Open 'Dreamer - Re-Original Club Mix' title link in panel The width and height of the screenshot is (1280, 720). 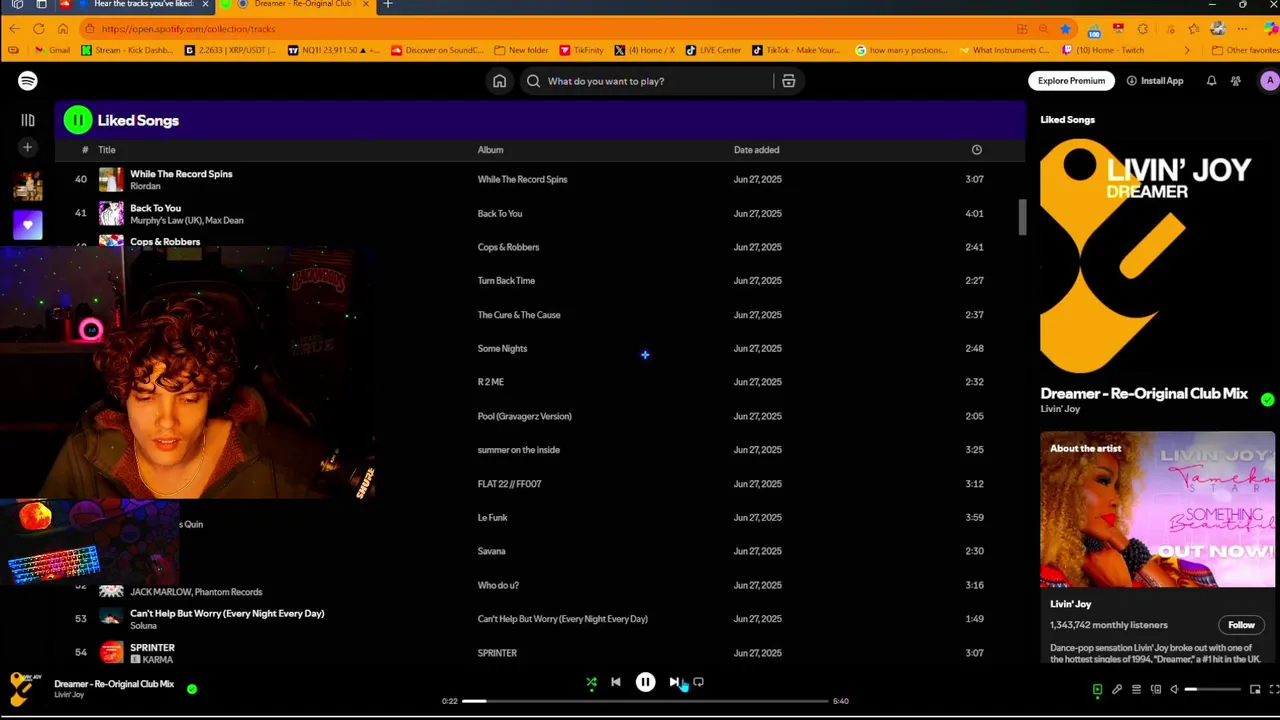tap(1144, 394)
